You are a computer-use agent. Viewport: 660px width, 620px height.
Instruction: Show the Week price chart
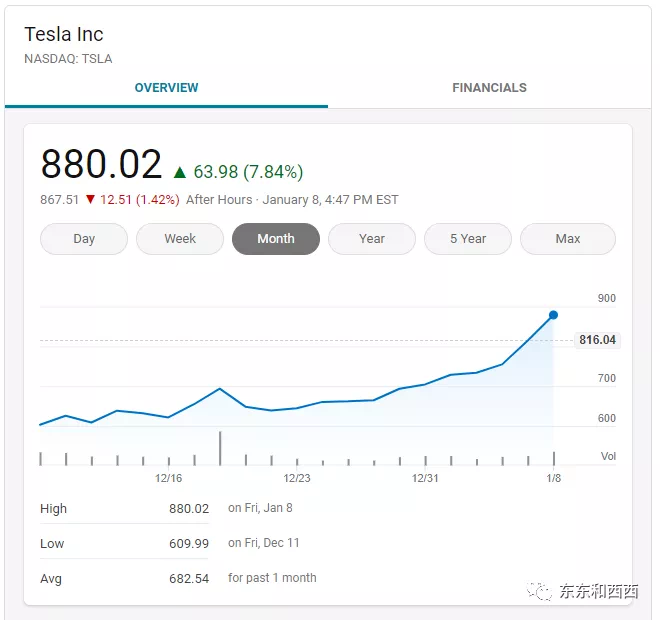[180, 239]
